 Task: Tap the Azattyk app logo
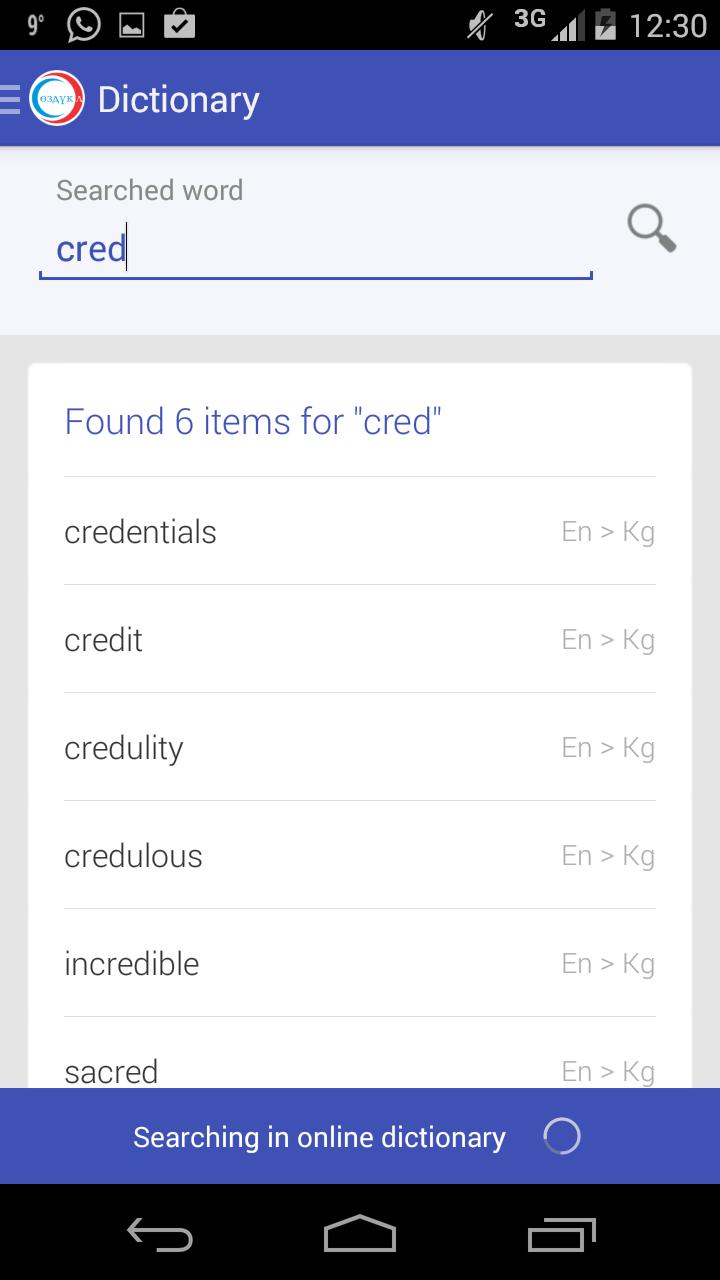pos(57,99)
